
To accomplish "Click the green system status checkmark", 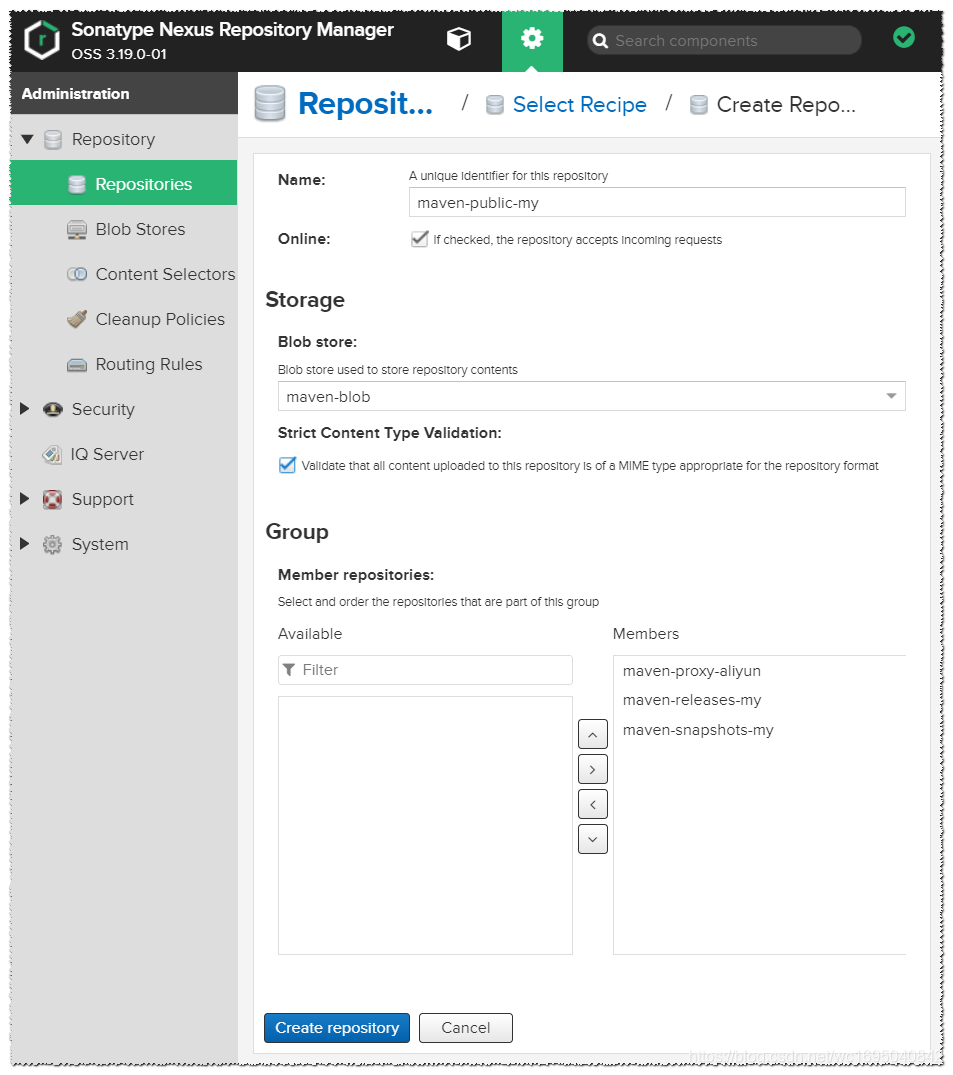I will [904, 37].
